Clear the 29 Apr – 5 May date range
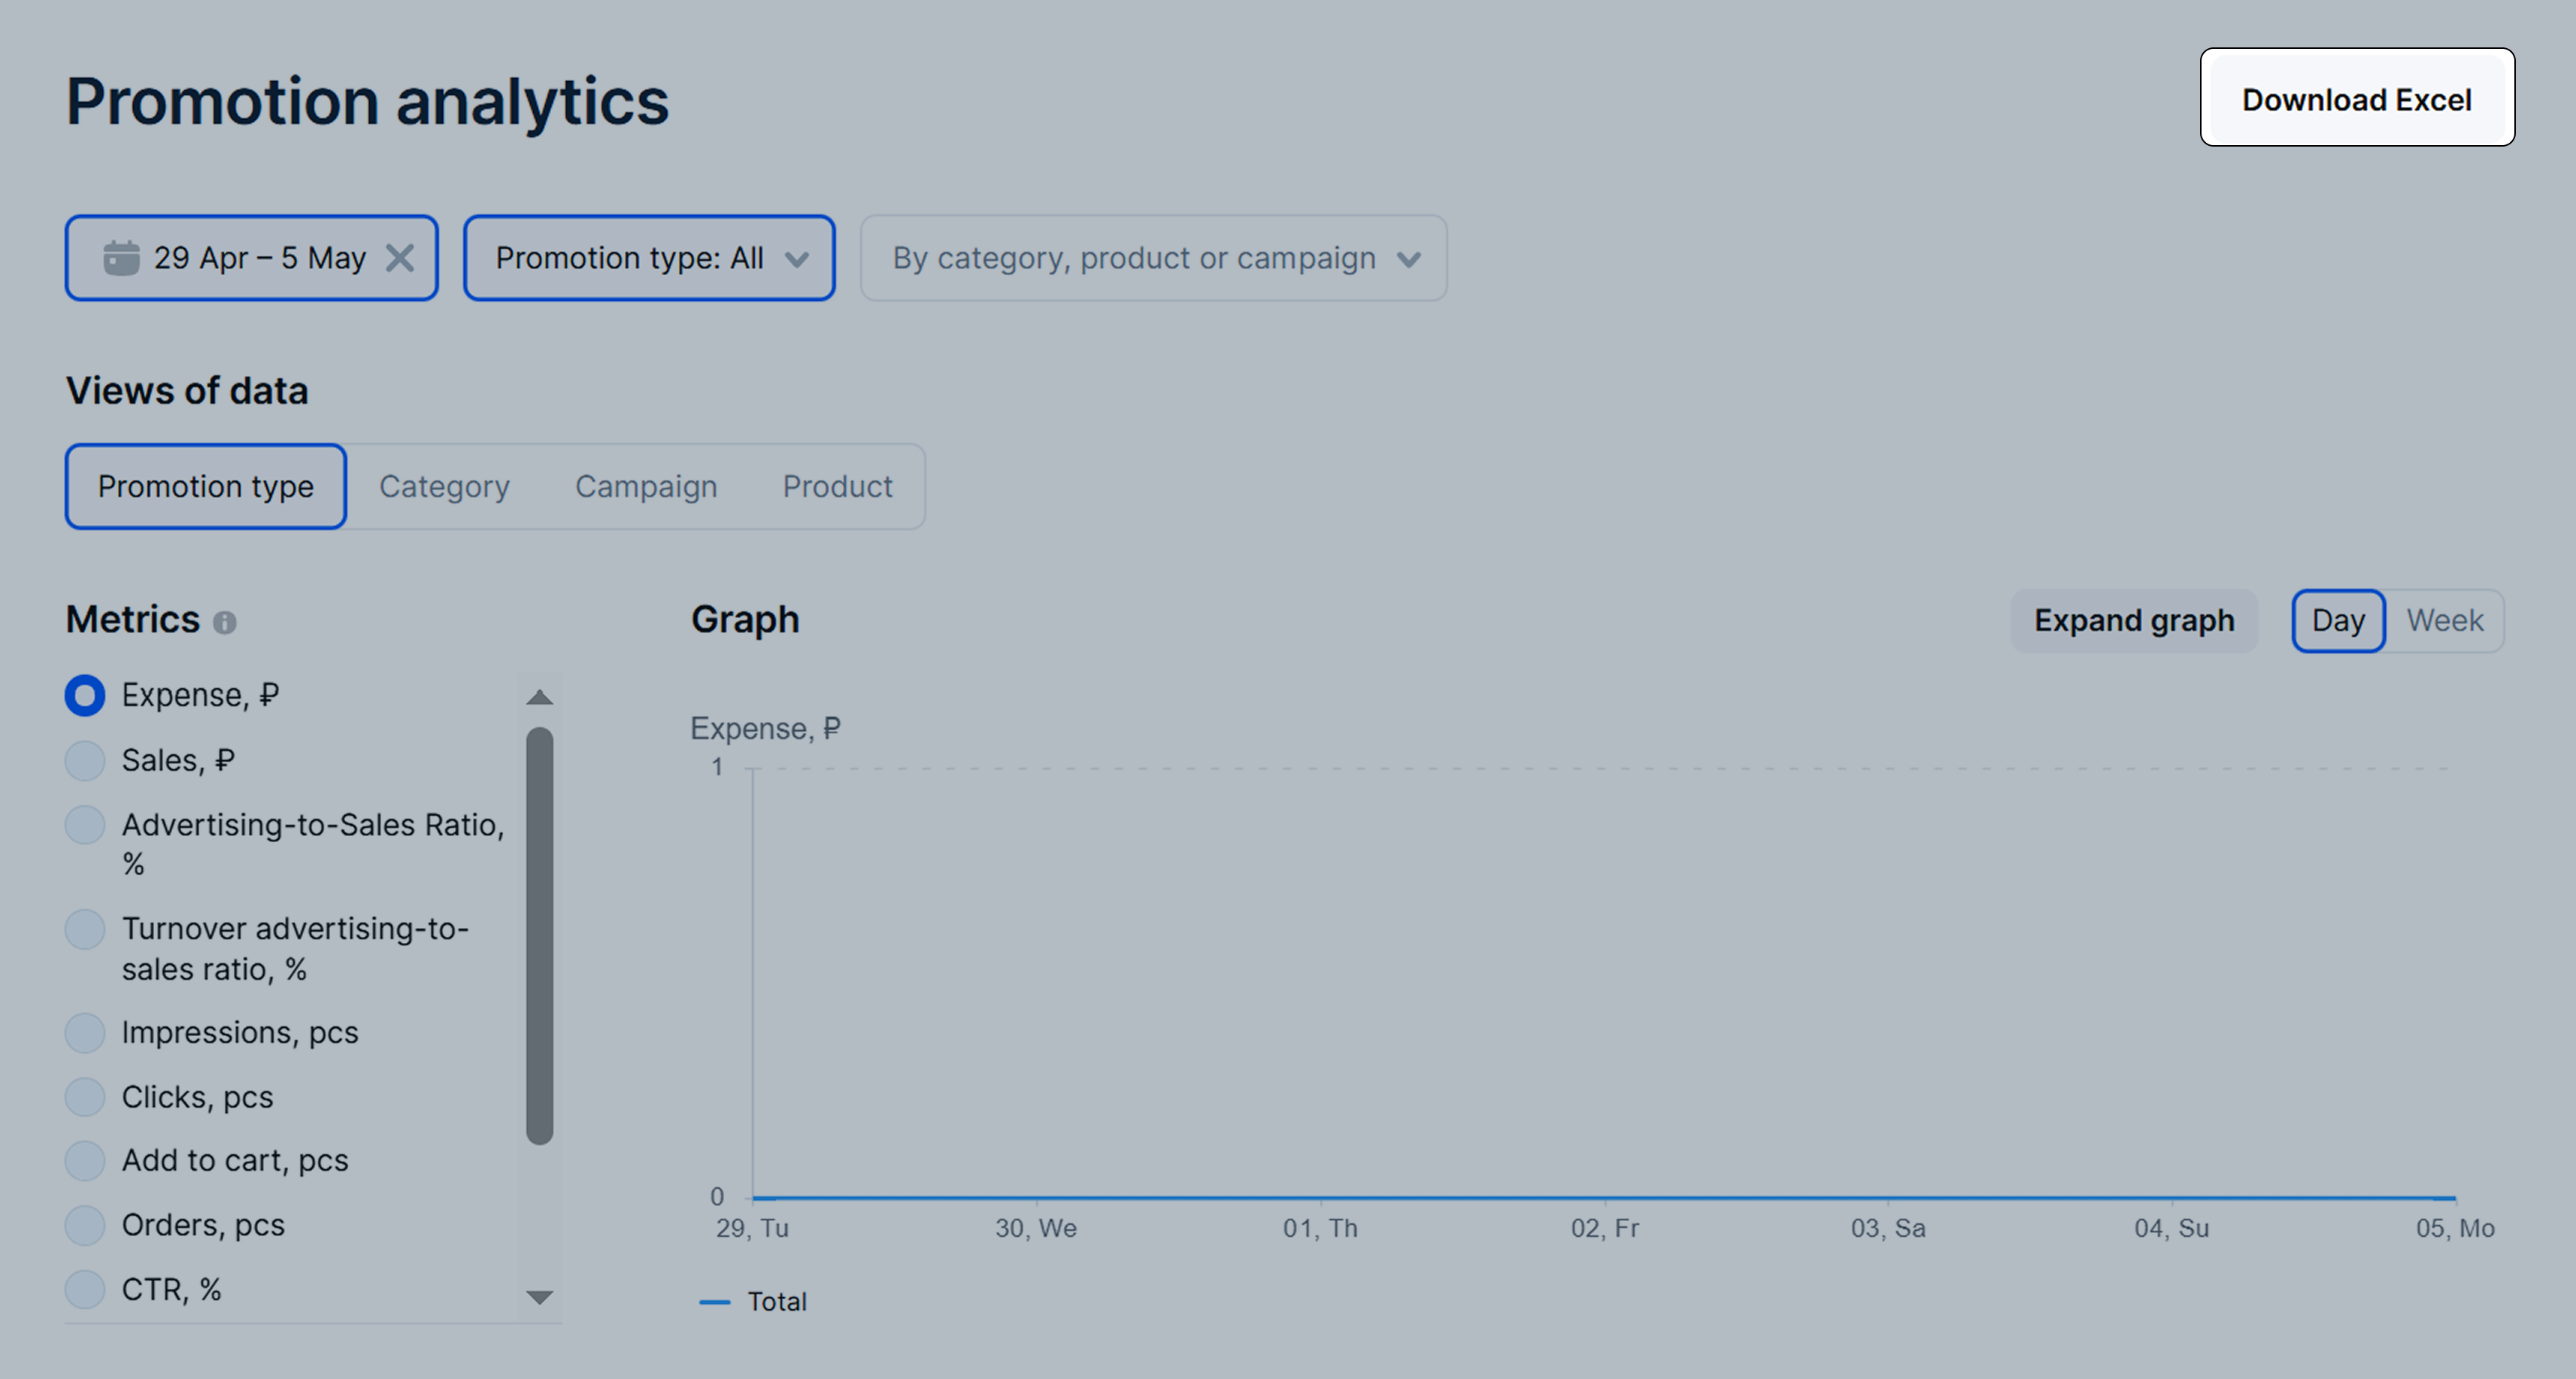Viewport: 2576px width, 1379px height. click(x=400, y=258)
